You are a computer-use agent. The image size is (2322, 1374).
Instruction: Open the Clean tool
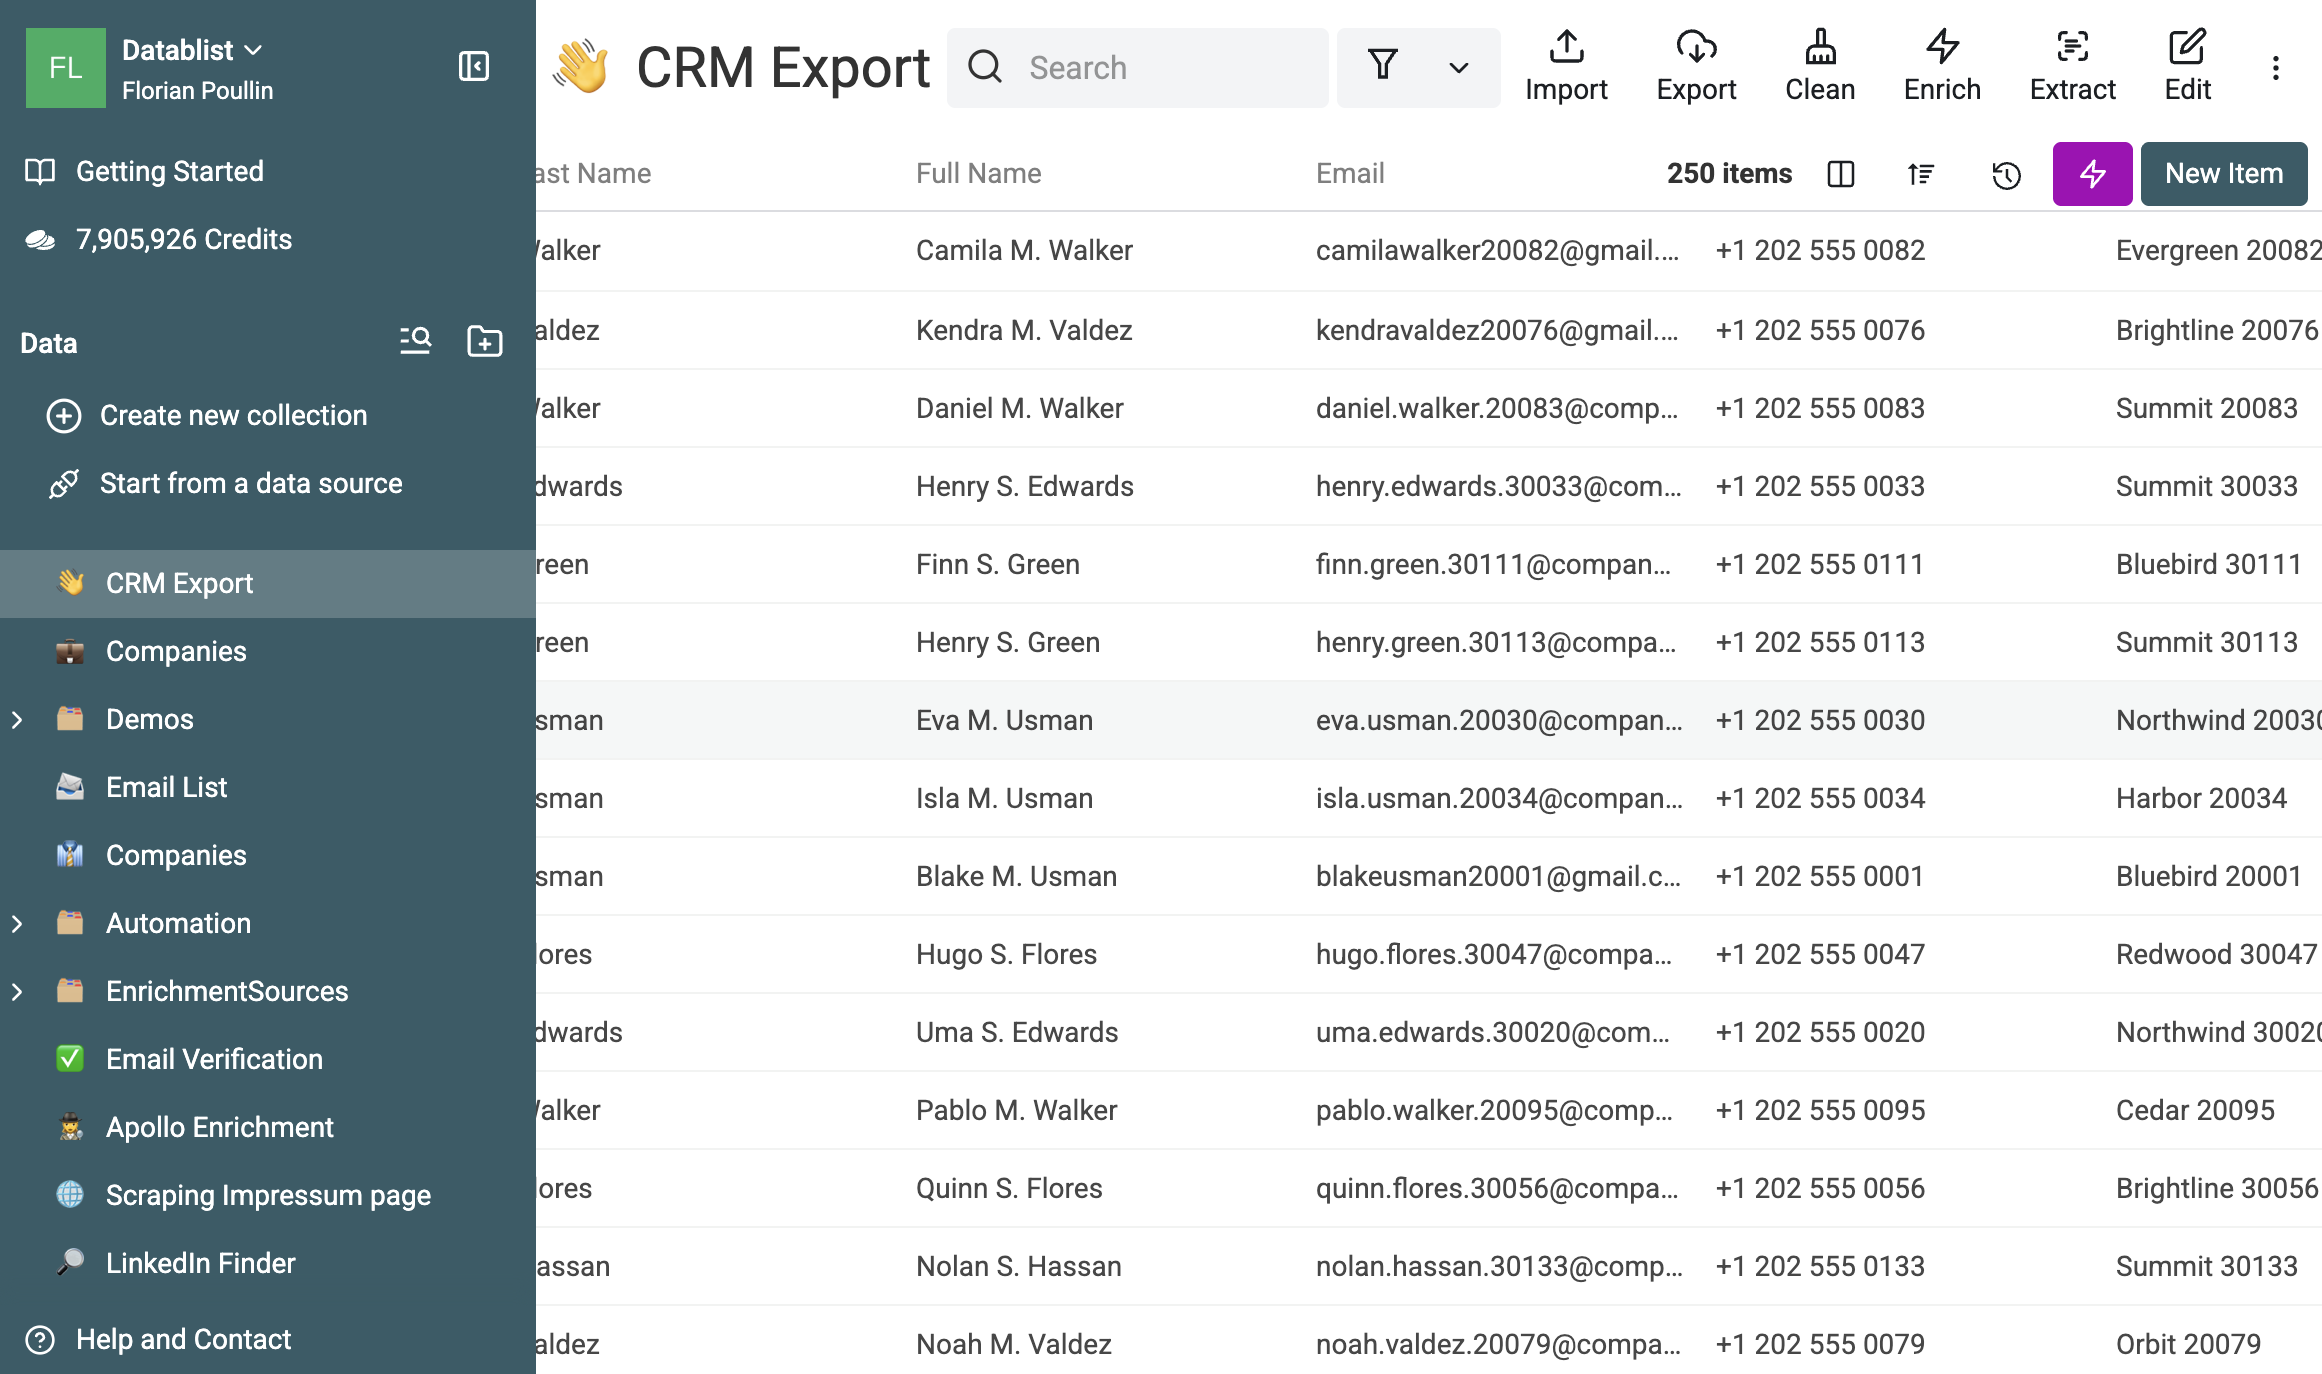click(1820, 67)
